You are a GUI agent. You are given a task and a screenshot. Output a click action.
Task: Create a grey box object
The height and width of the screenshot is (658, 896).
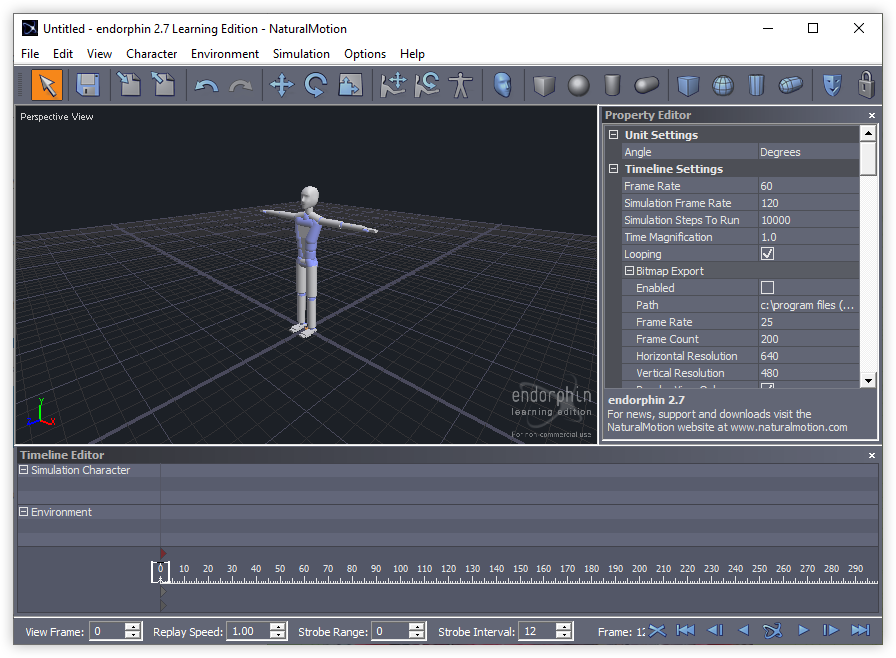point(544,86)
